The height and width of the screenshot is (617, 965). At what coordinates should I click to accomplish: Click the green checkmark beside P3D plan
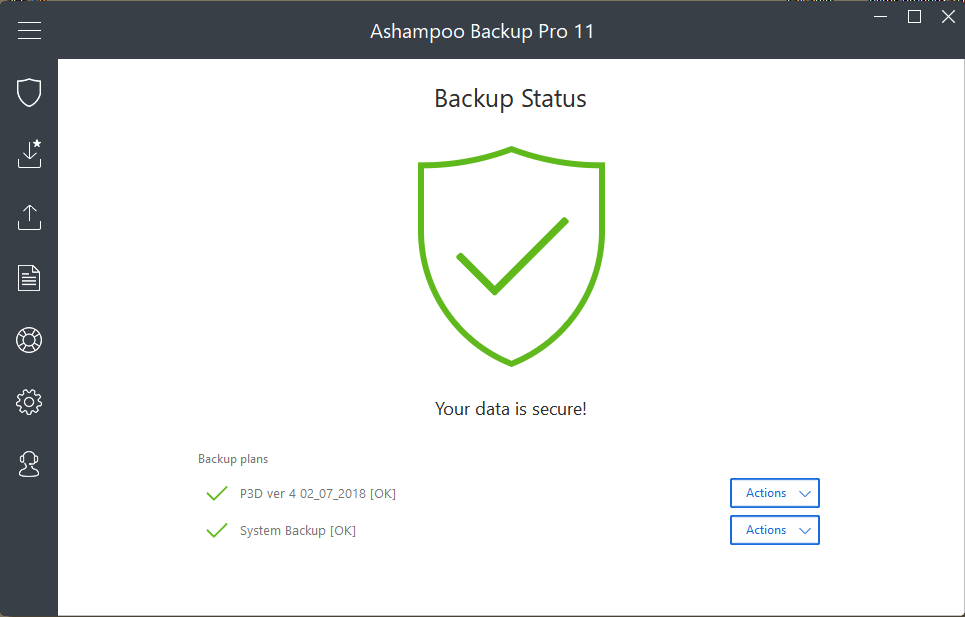click(216, 493)
